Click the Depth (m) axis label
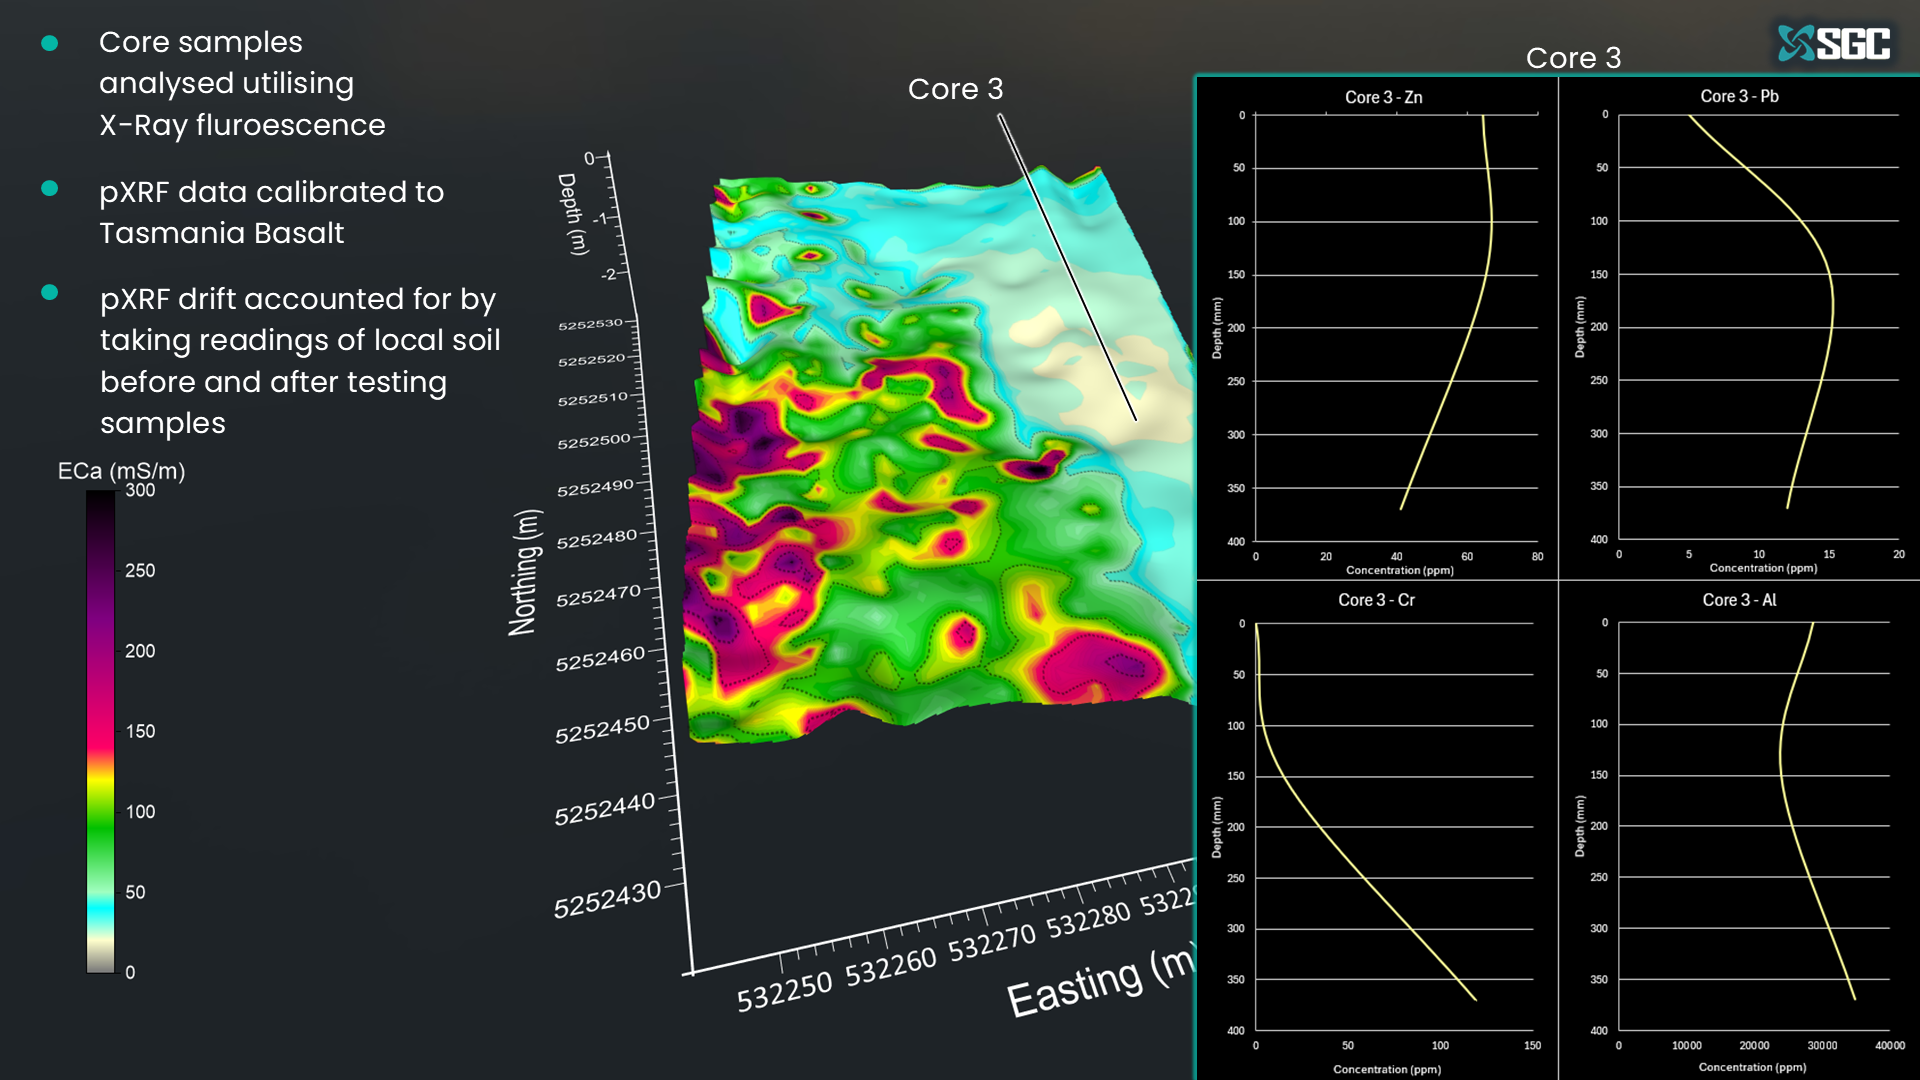 [x=573, y=213]
